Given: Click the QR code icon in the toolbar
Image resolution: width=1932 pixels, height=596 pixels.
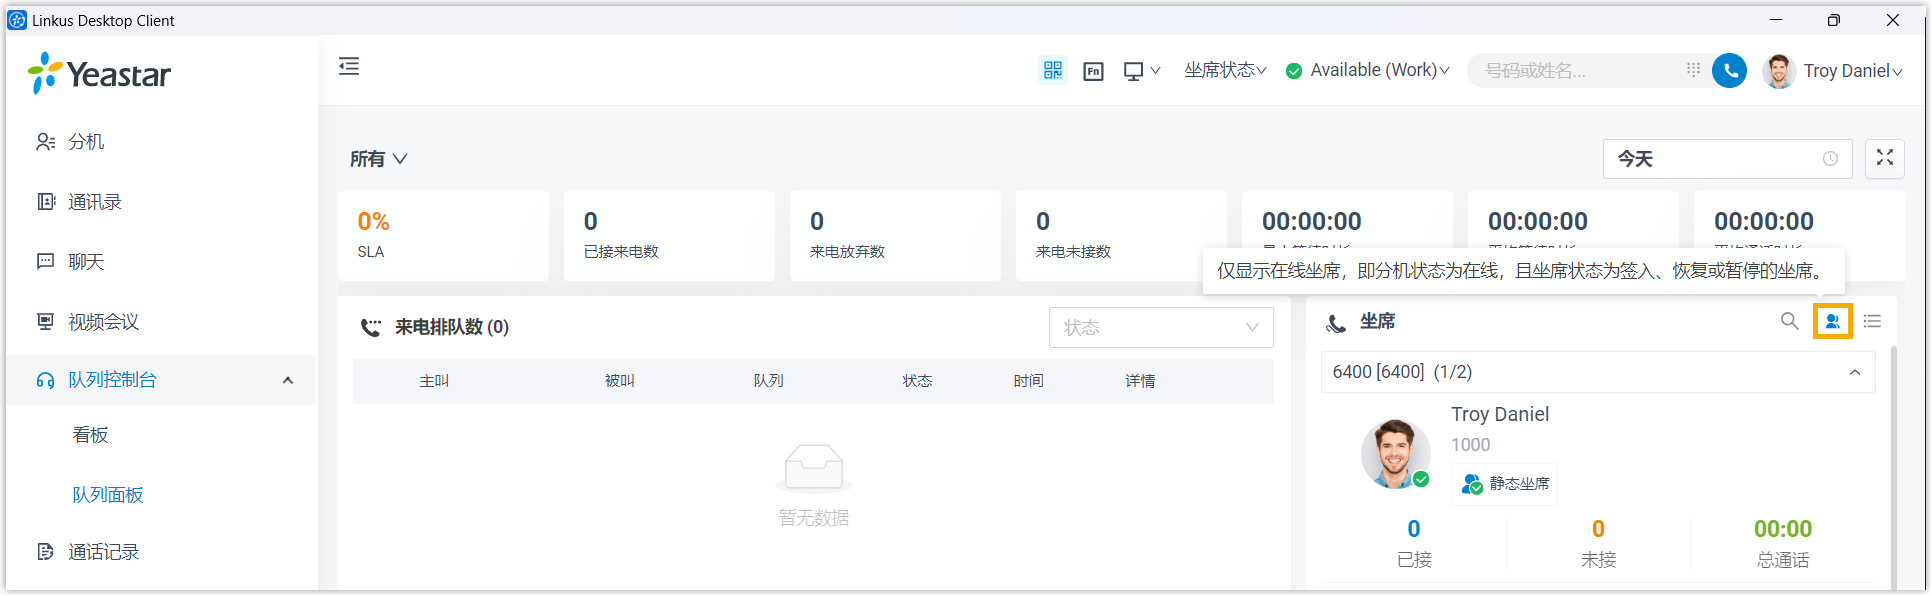Looking at the screenshot, I should (1053, 70).
